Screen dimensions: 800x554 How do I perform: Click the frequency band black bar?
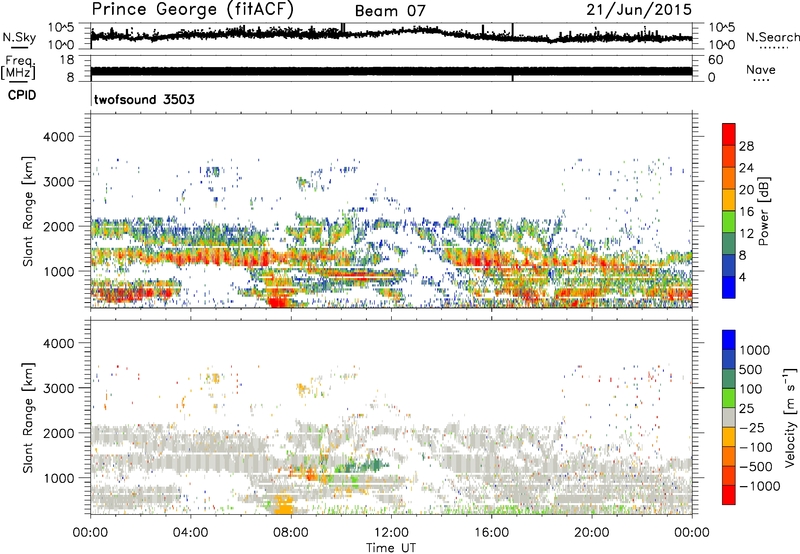tap(391, 71)
